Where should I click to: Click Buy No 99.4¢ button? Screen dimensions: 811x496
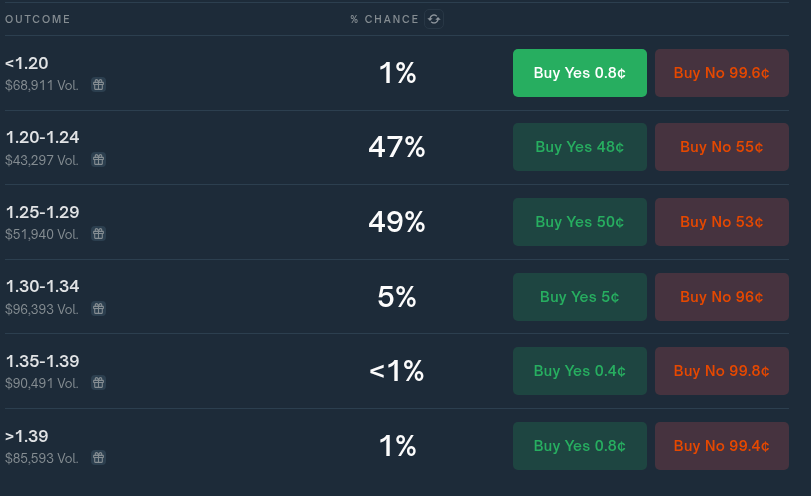tap(722, 446)
